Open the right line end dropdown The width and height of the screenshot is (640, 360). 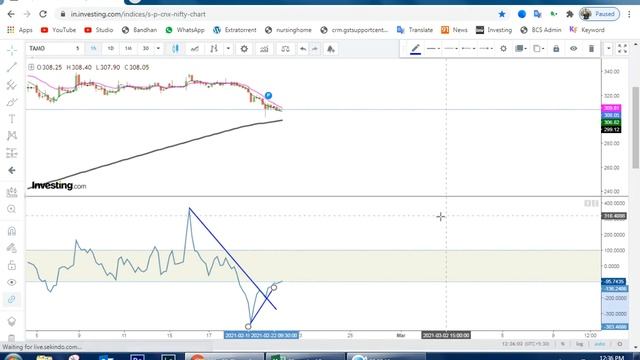point(486,49)
